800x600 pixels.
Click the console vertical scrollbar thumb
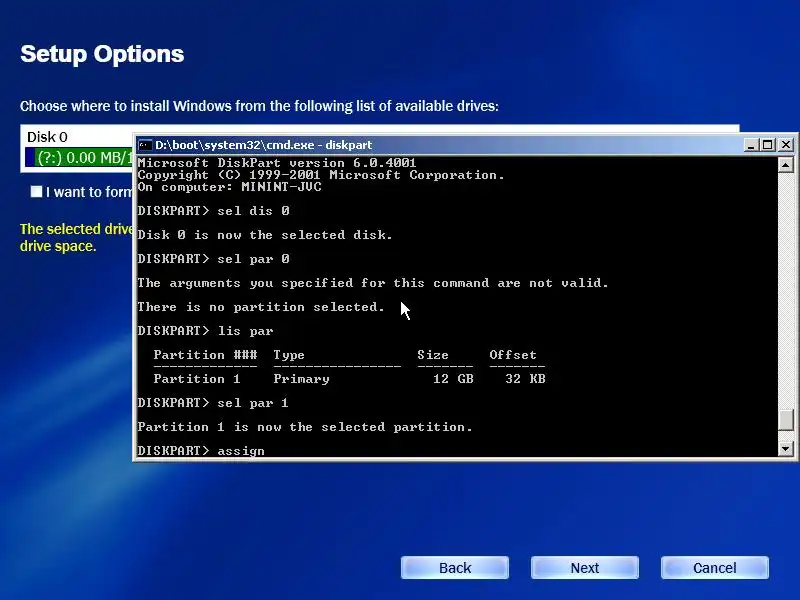785,420
